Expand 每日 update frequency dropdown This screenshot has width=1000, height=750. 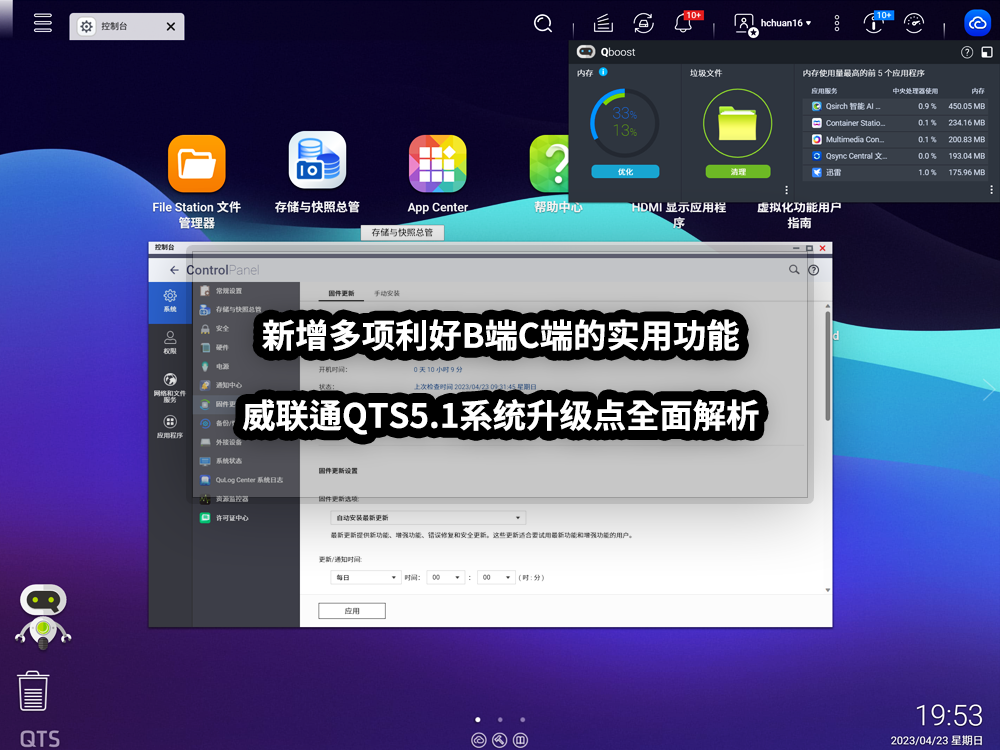[365, 577]
